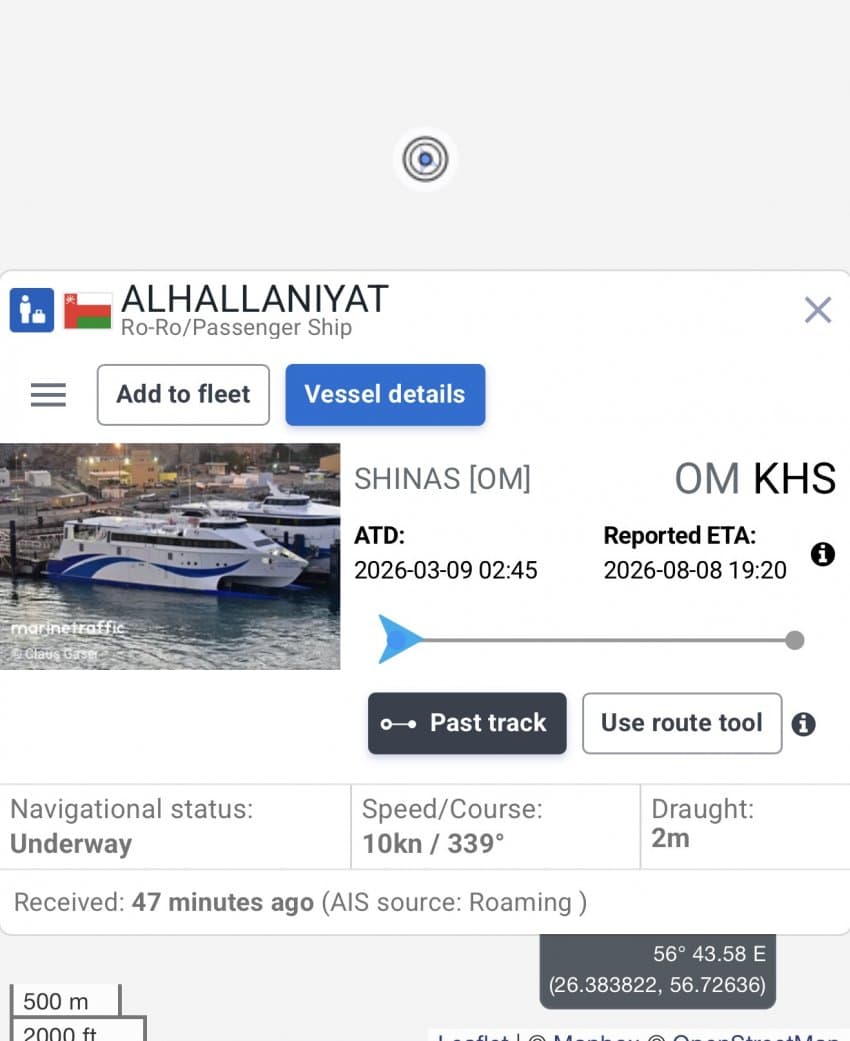Image resolution: width=850 pixels, height=1041 pixels.
Task: Click the info icon beside Reported ETA
Action: 823,554
